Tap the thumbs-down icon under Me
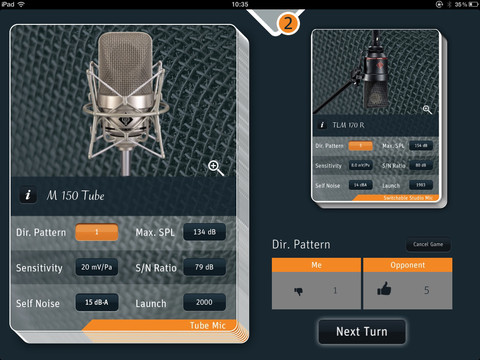Image resolution: width=480 pixels, height=360 pixels. pyautogui.click(x=298, y=291)
